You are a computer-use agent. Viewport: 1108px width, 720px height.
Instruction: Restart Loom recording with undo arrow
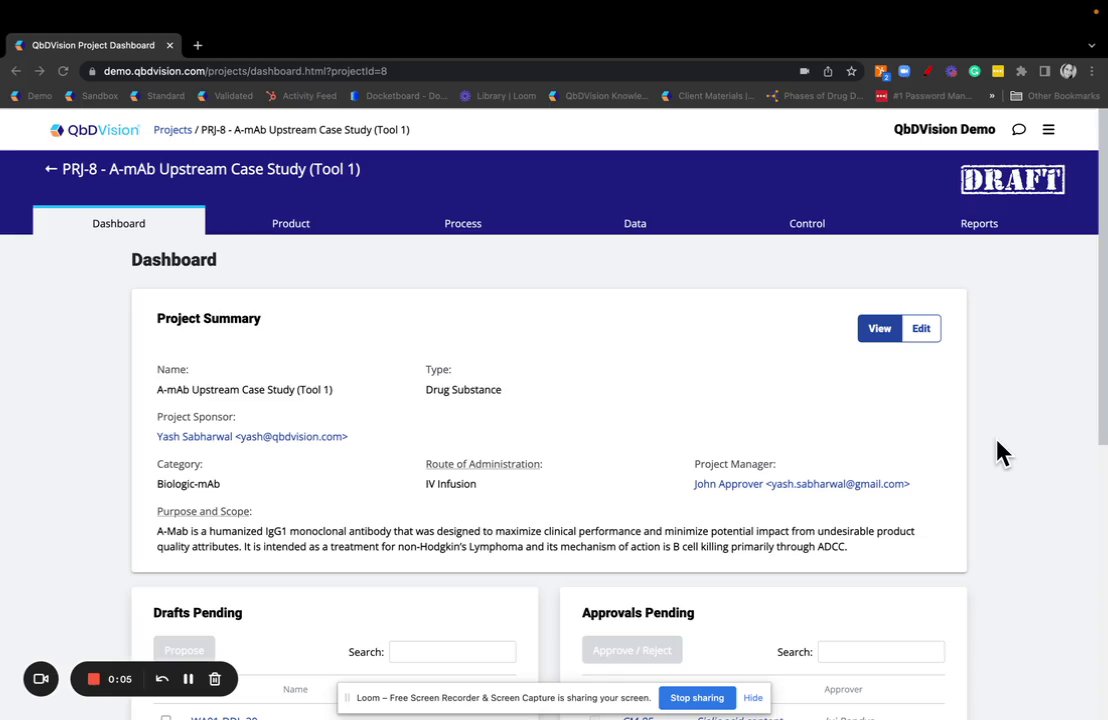(162, 679)
